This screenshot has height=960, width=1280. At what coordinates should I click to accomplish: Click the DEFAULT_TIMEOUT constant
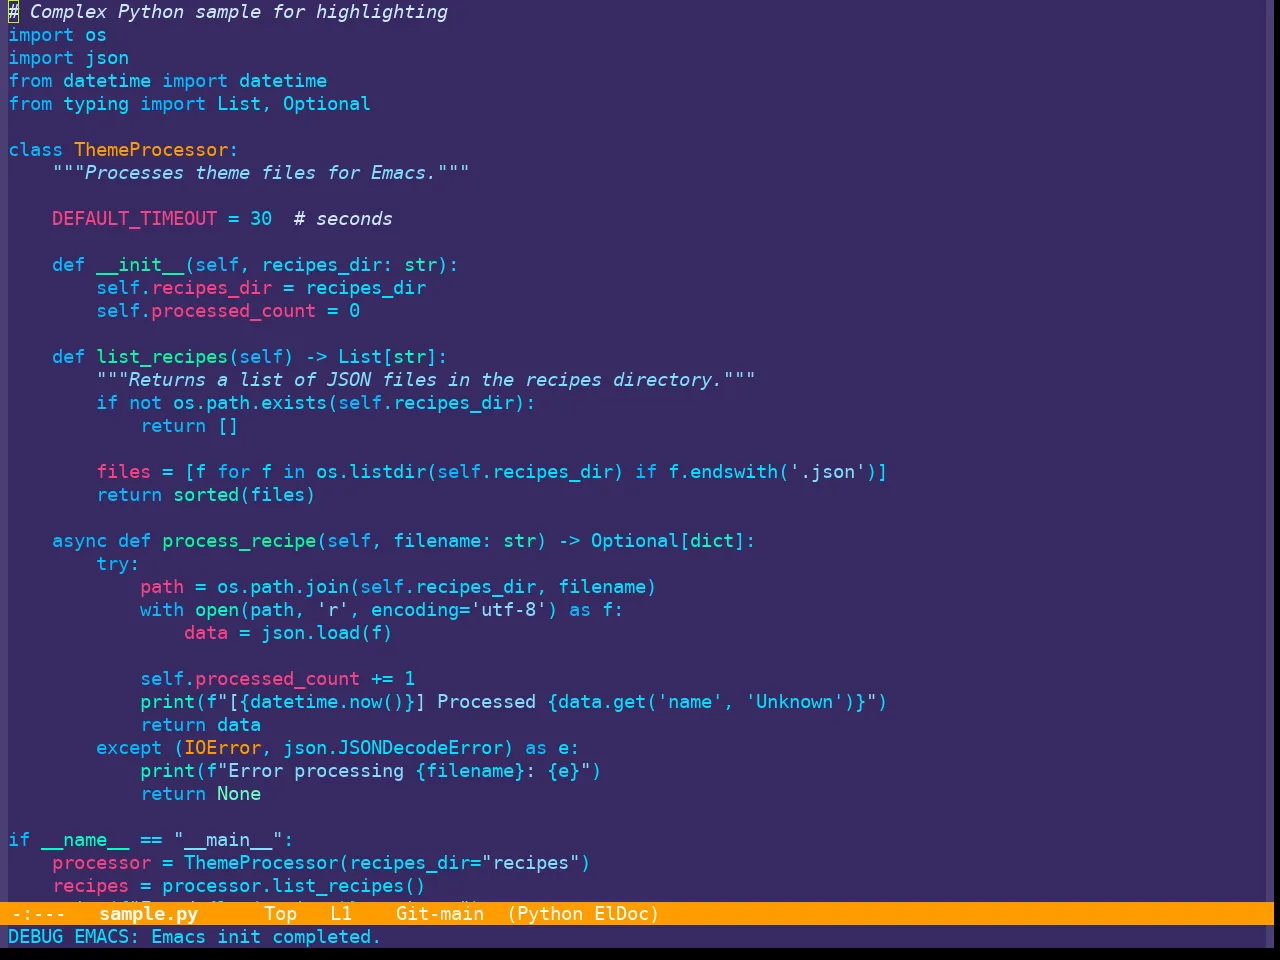(x=134, y=219)
